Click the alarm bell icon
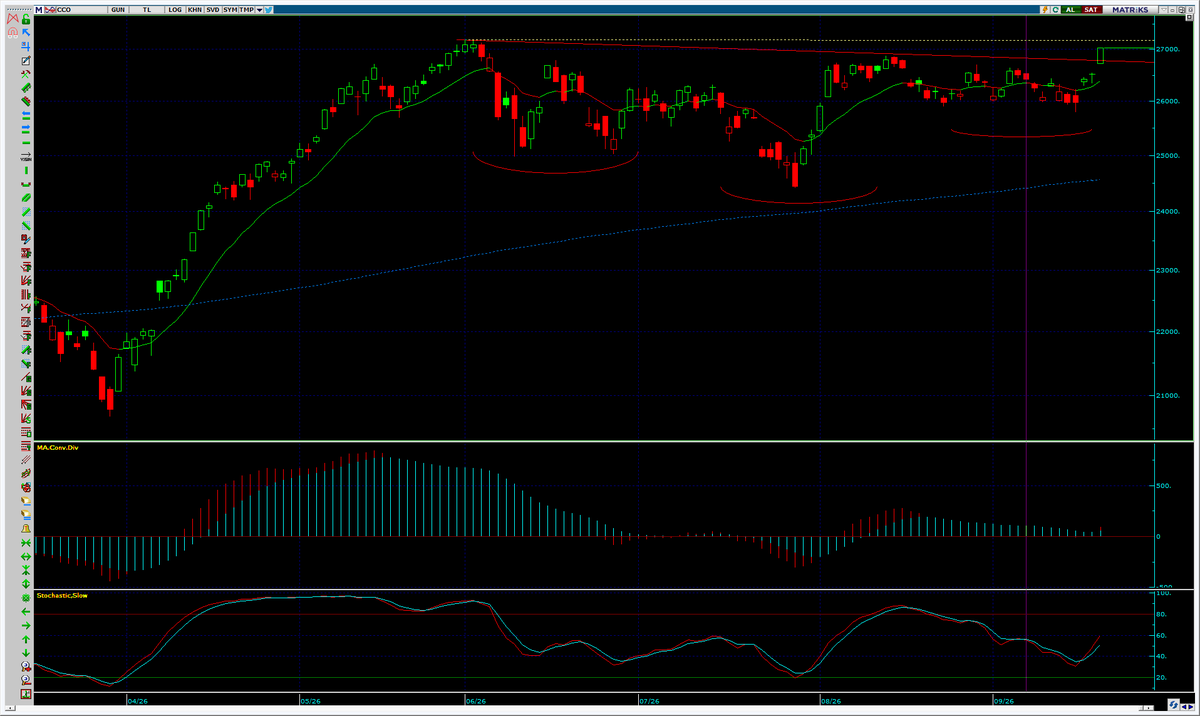Viewport: 1200px width, 716px height. [x=26, y=529]
